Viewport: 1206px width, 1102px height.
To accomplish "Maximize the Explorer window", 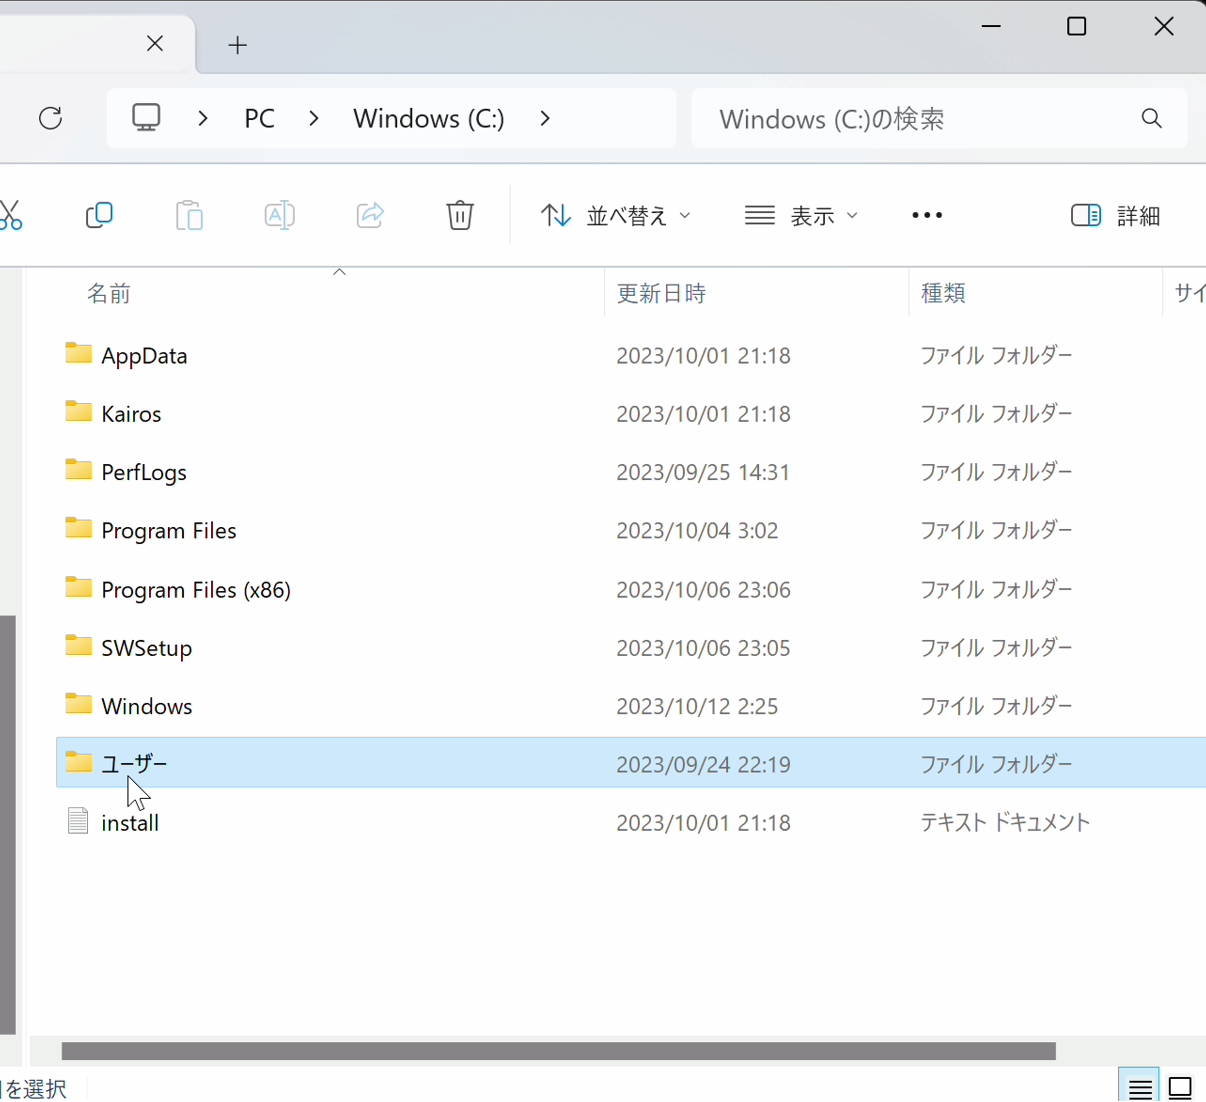I will tap(1077, 26).
